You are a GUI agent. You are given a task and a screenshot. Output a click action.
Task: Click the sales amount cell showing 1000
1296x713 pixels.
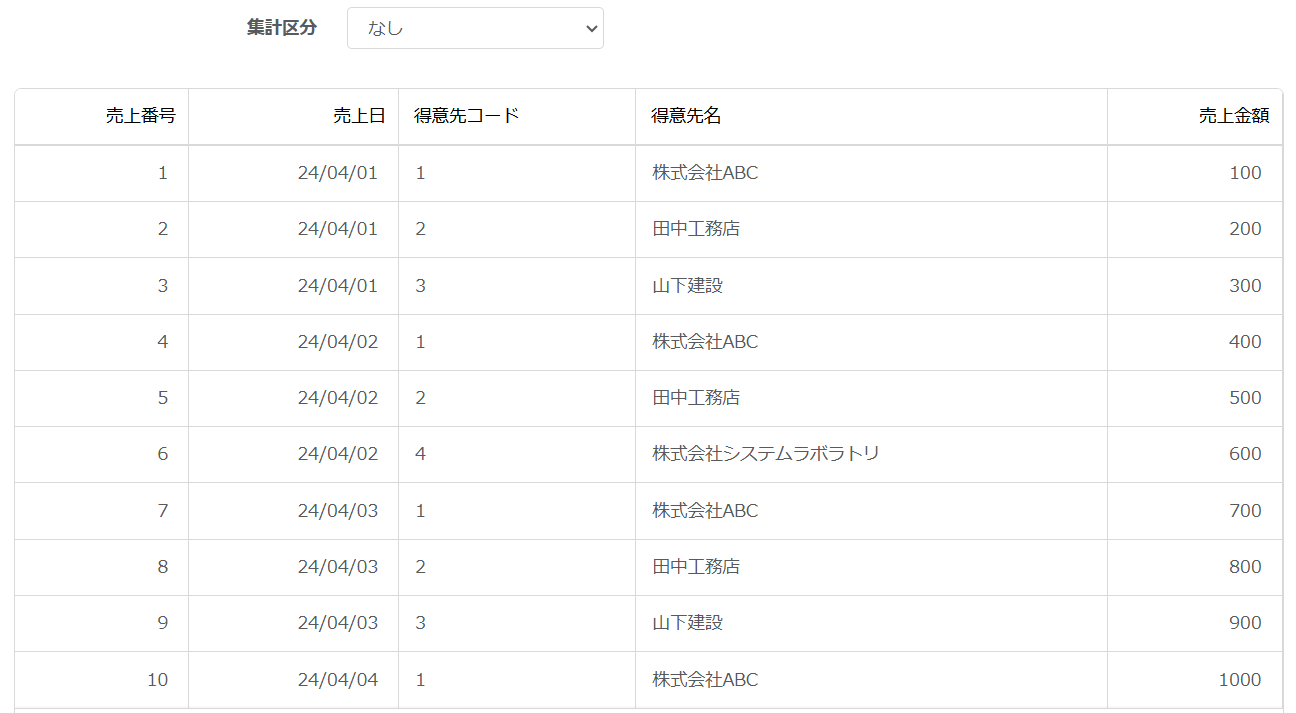coord(1194,680)
